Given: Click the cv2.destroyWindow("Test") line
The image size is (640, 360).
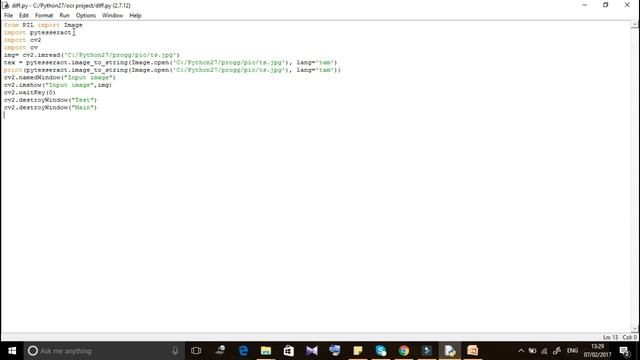Looking at the screenshot, I should [50, 100].
